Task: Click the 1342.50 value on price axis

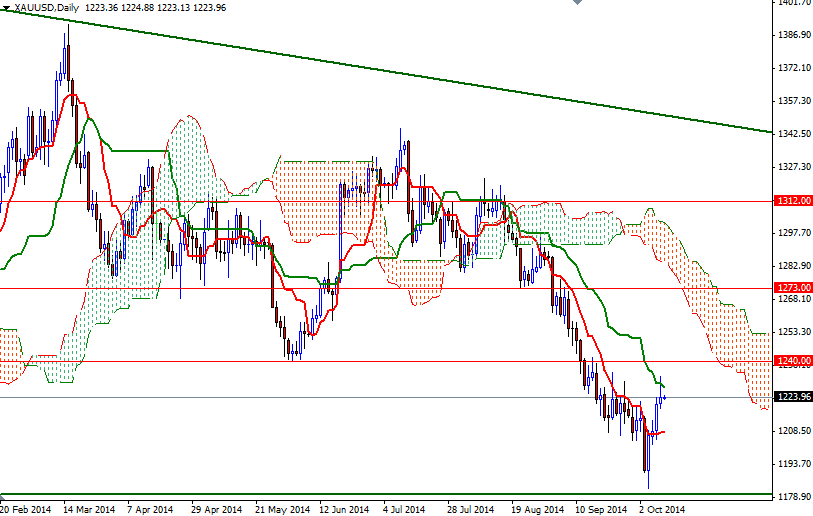Action: [x=791, y=134]
